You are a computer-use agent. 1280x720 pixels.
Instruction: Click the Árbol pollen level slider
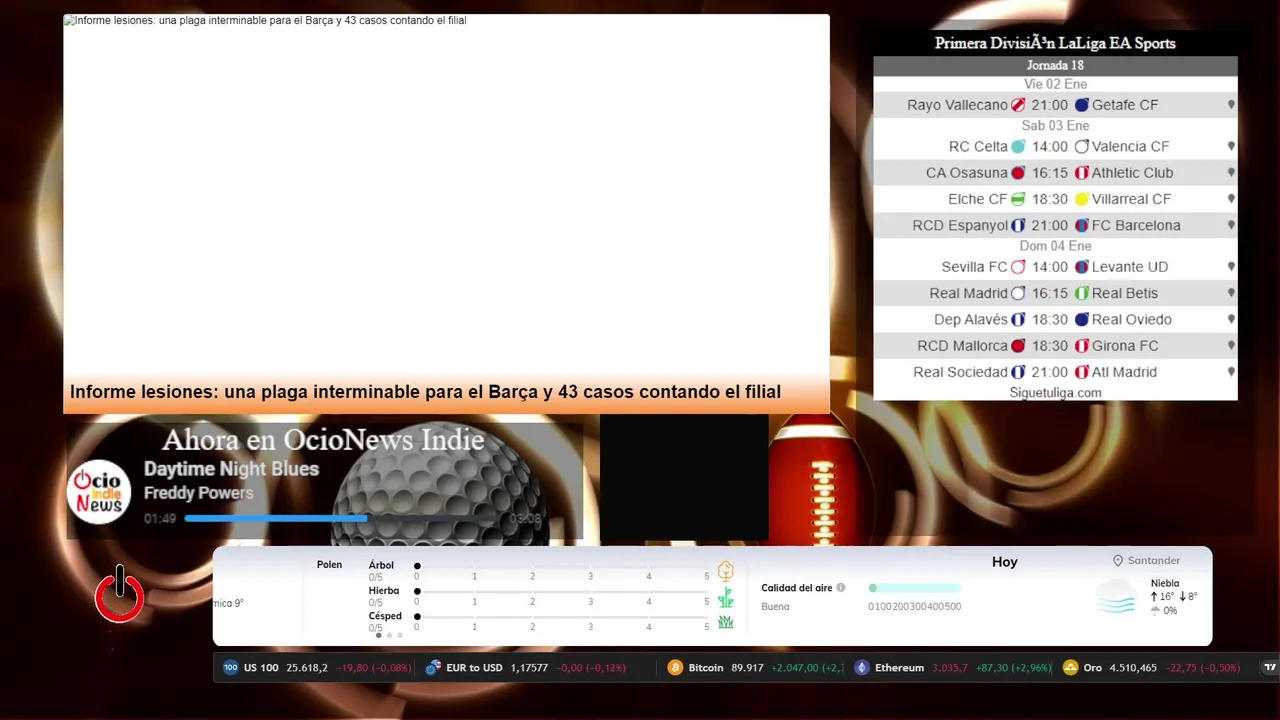(x=562, y=566)
